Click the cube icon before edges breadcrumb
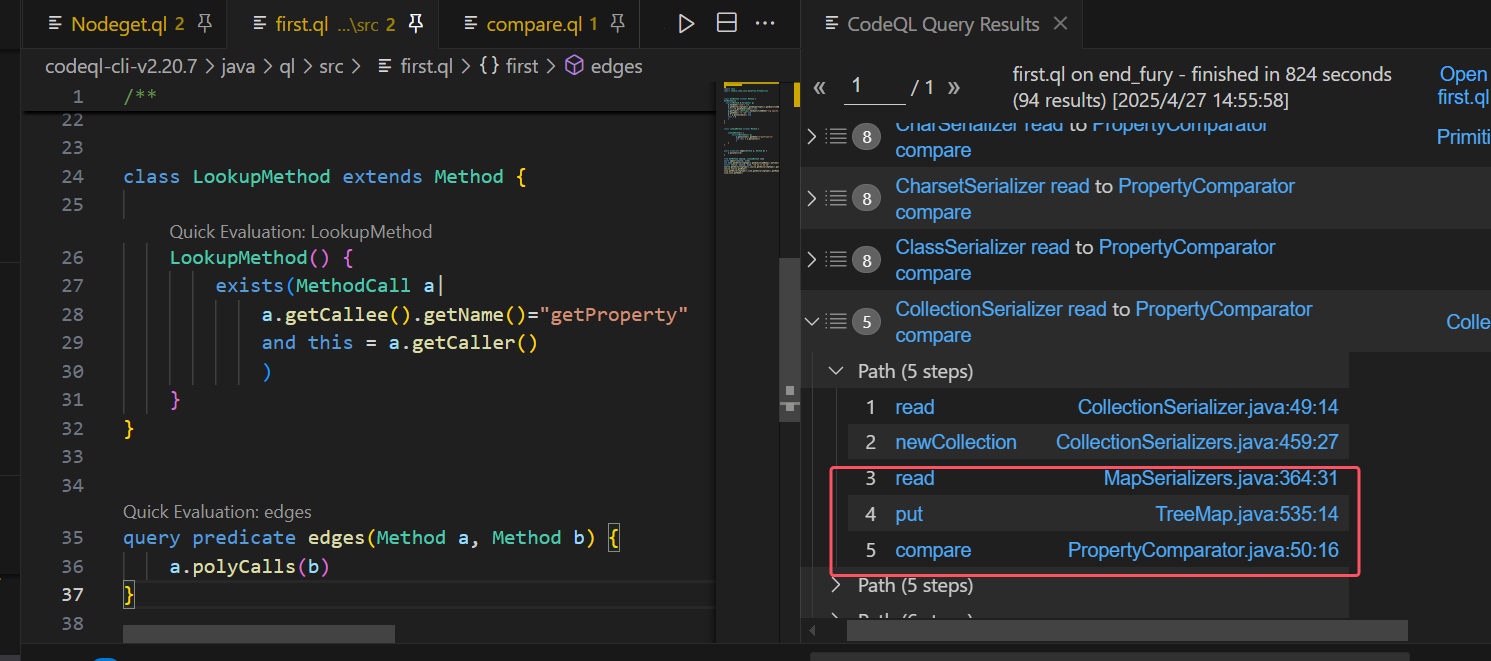Screen dimensions: 1491x661 coord(574,66)
